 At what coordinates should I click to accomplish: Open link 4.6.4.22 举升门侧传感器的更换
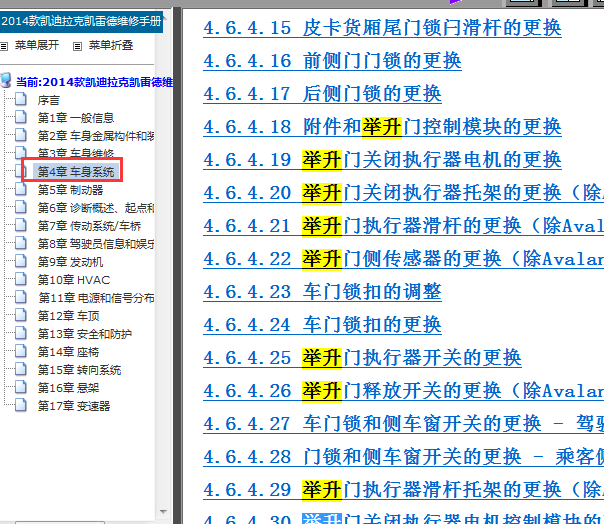pyautogui.click(x=403, y=259)
